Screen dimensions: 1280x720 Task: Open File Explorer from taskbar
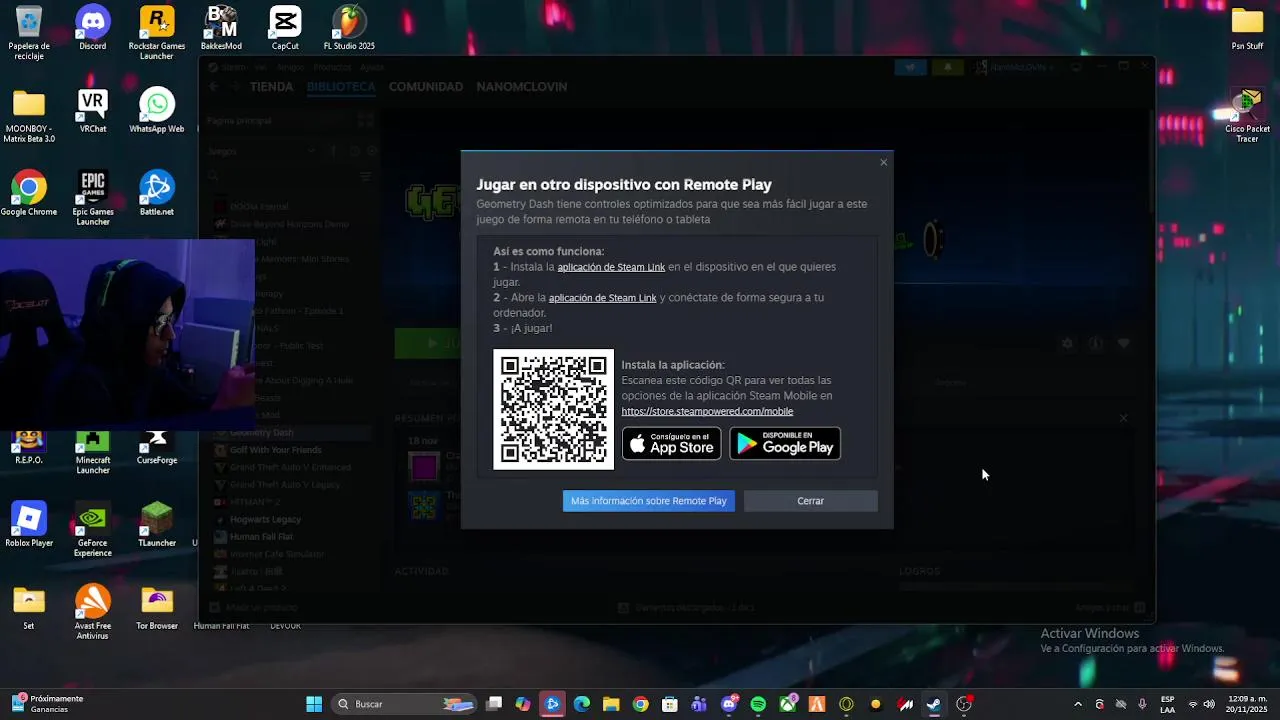611,704
